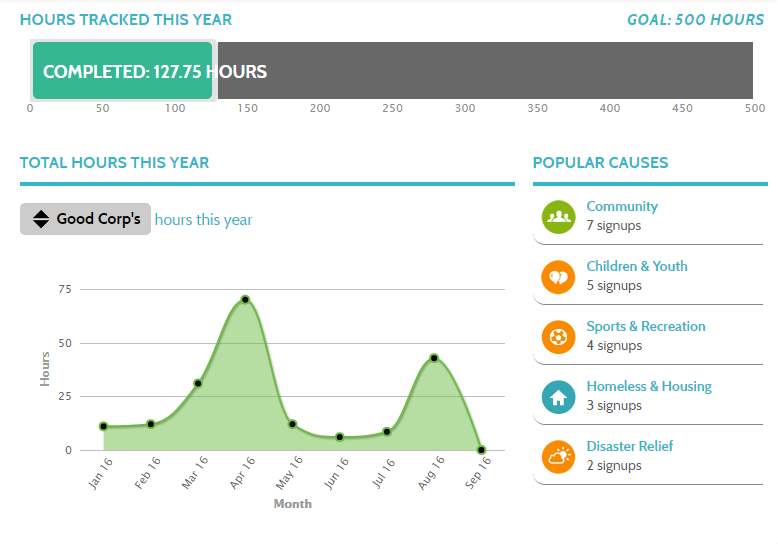Click the Apr 16 peak data point
The width and height of the screenshot is (778, 544).
pos(245,300)
